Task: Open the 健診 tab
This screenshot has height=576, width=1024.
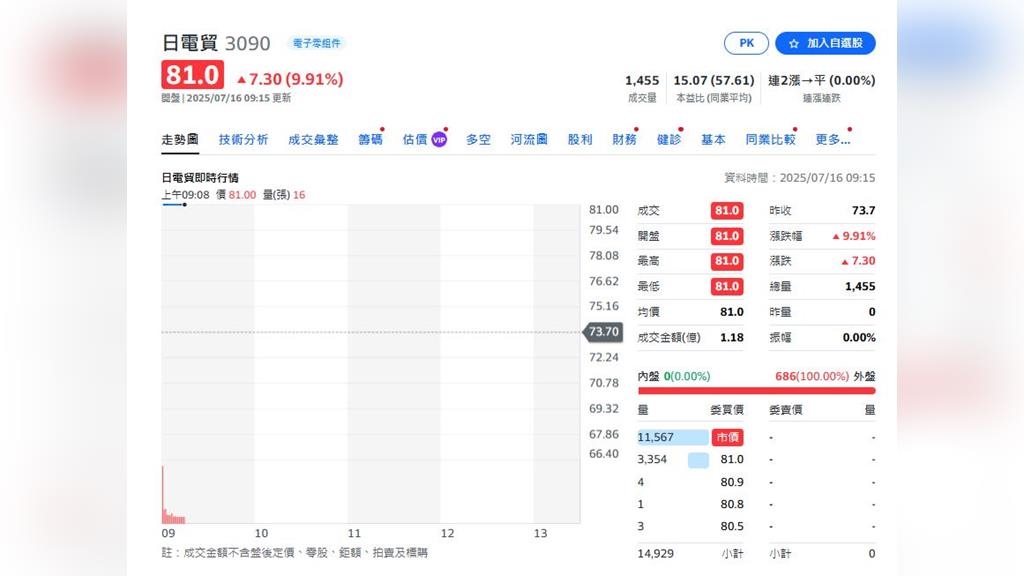Action: point(668,140)
